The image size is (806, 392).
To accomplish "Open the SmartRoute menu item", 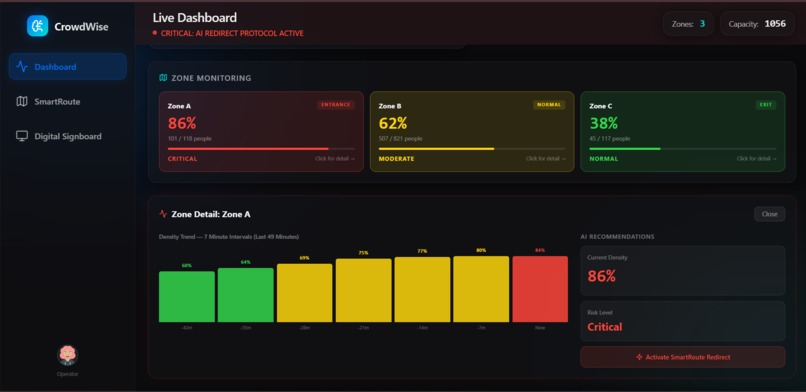I will [x=67, y=101].
